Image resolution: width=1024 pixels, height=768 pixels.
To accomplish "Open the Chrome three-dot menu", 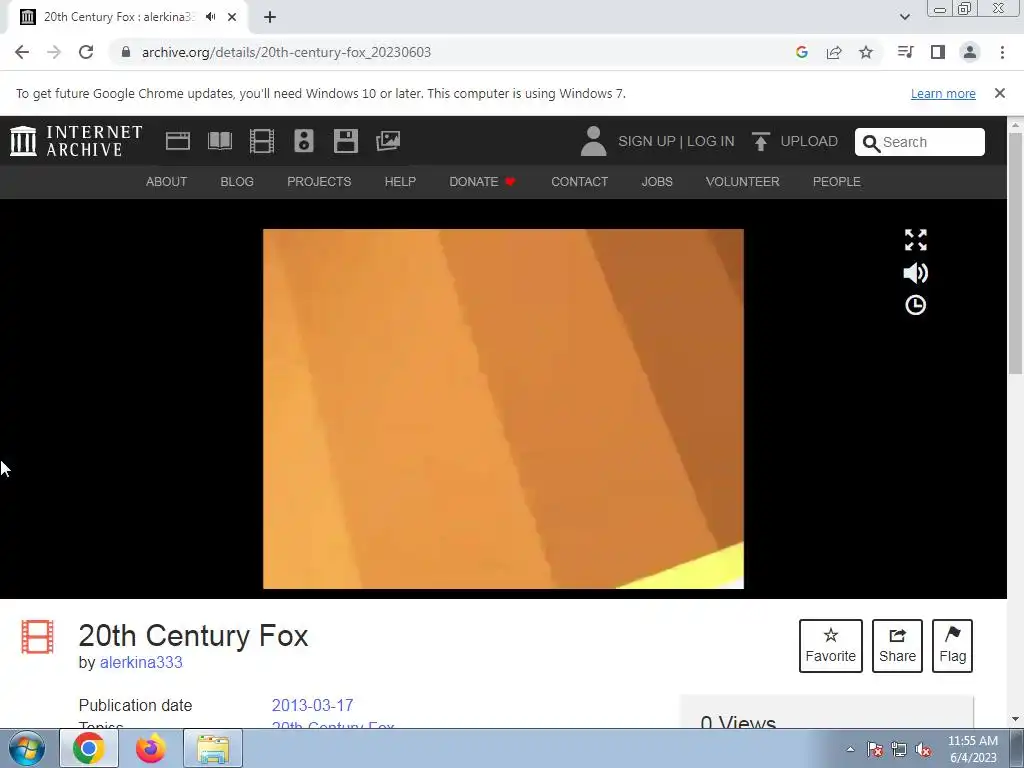I will (x=1002, y=52).
